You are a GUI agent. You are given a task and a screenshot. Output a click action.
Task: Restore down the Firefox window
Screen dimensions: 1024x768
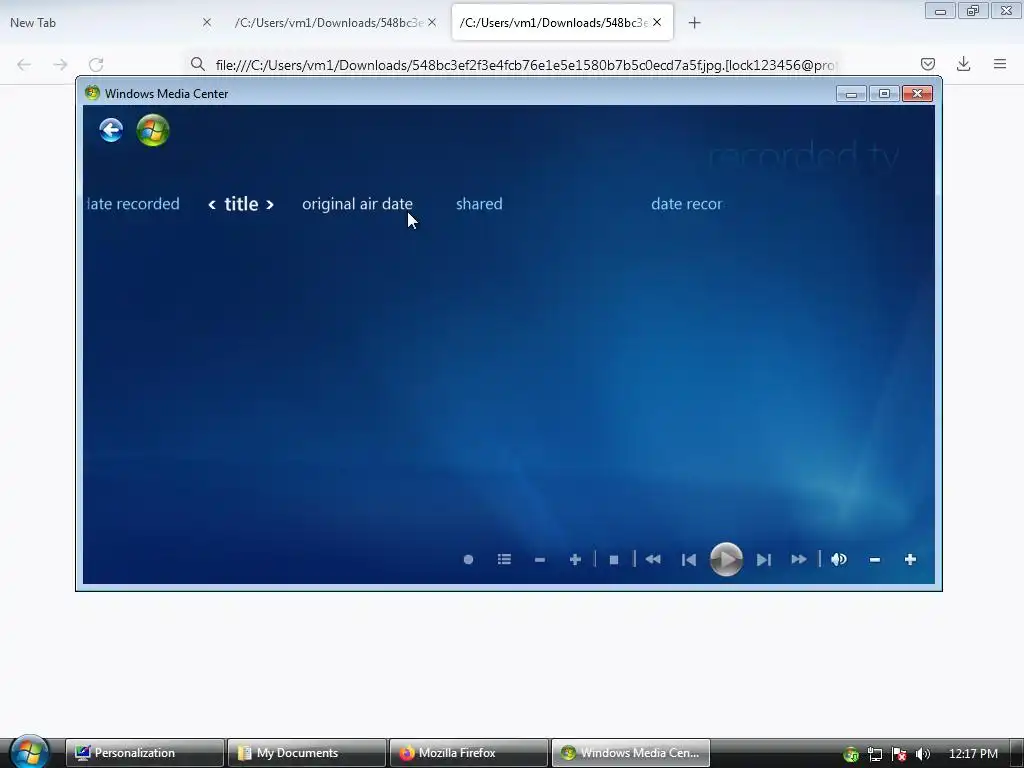[973, 11]
